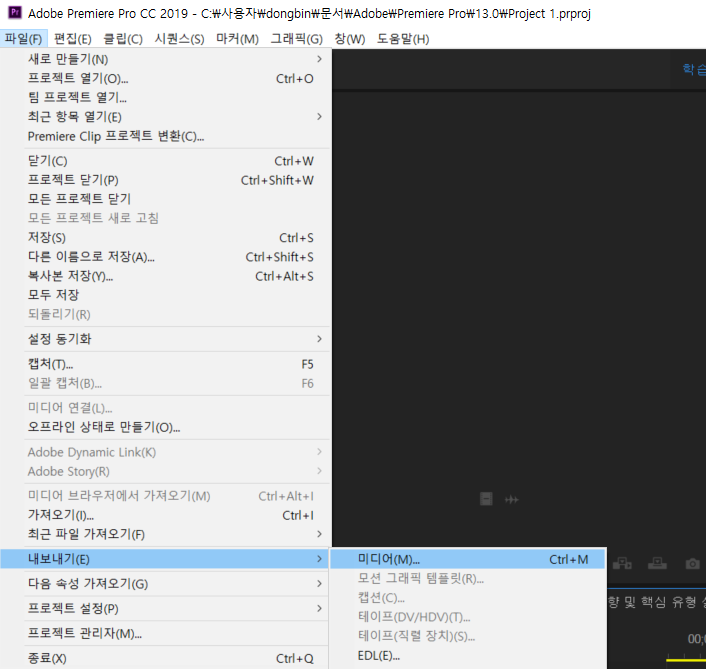The image size is (706, 669).
Task: Open the 도움말(H) menu
Action: [403, 39]
